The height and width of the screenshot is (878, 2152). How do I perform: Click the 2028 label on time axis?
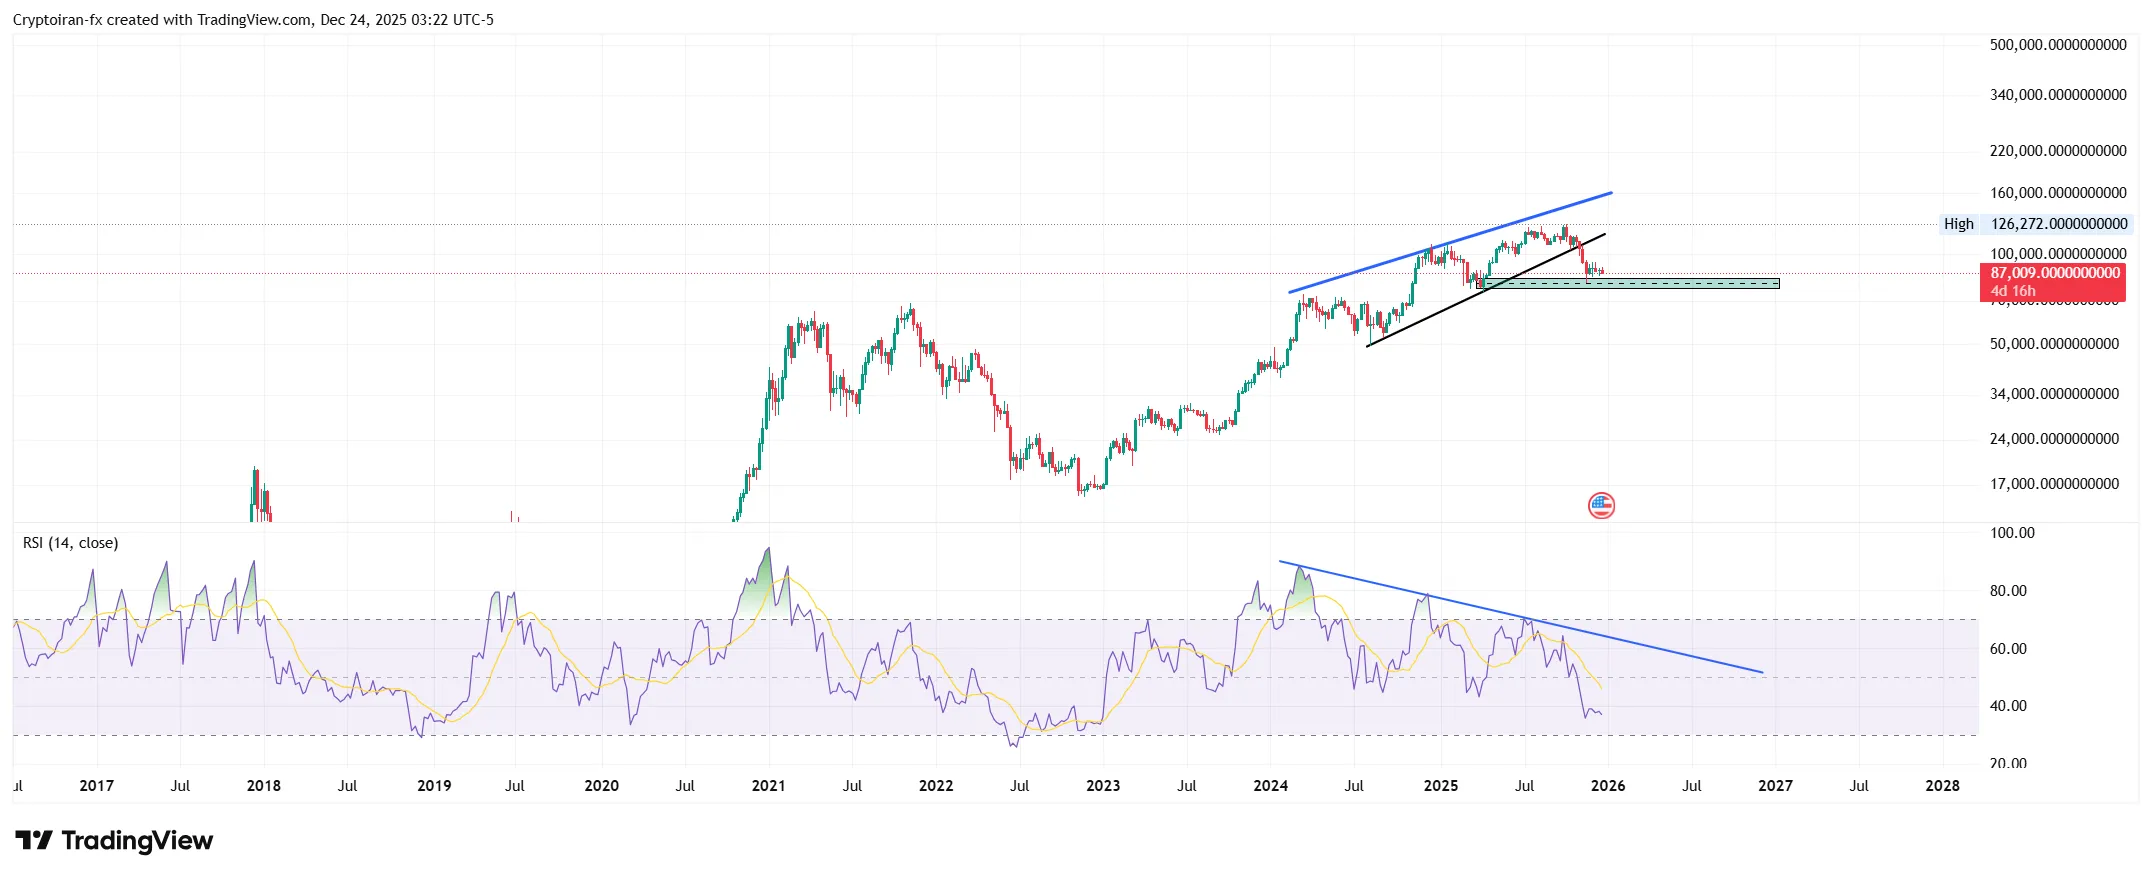pyautogui.click(x=1942, y=786)
